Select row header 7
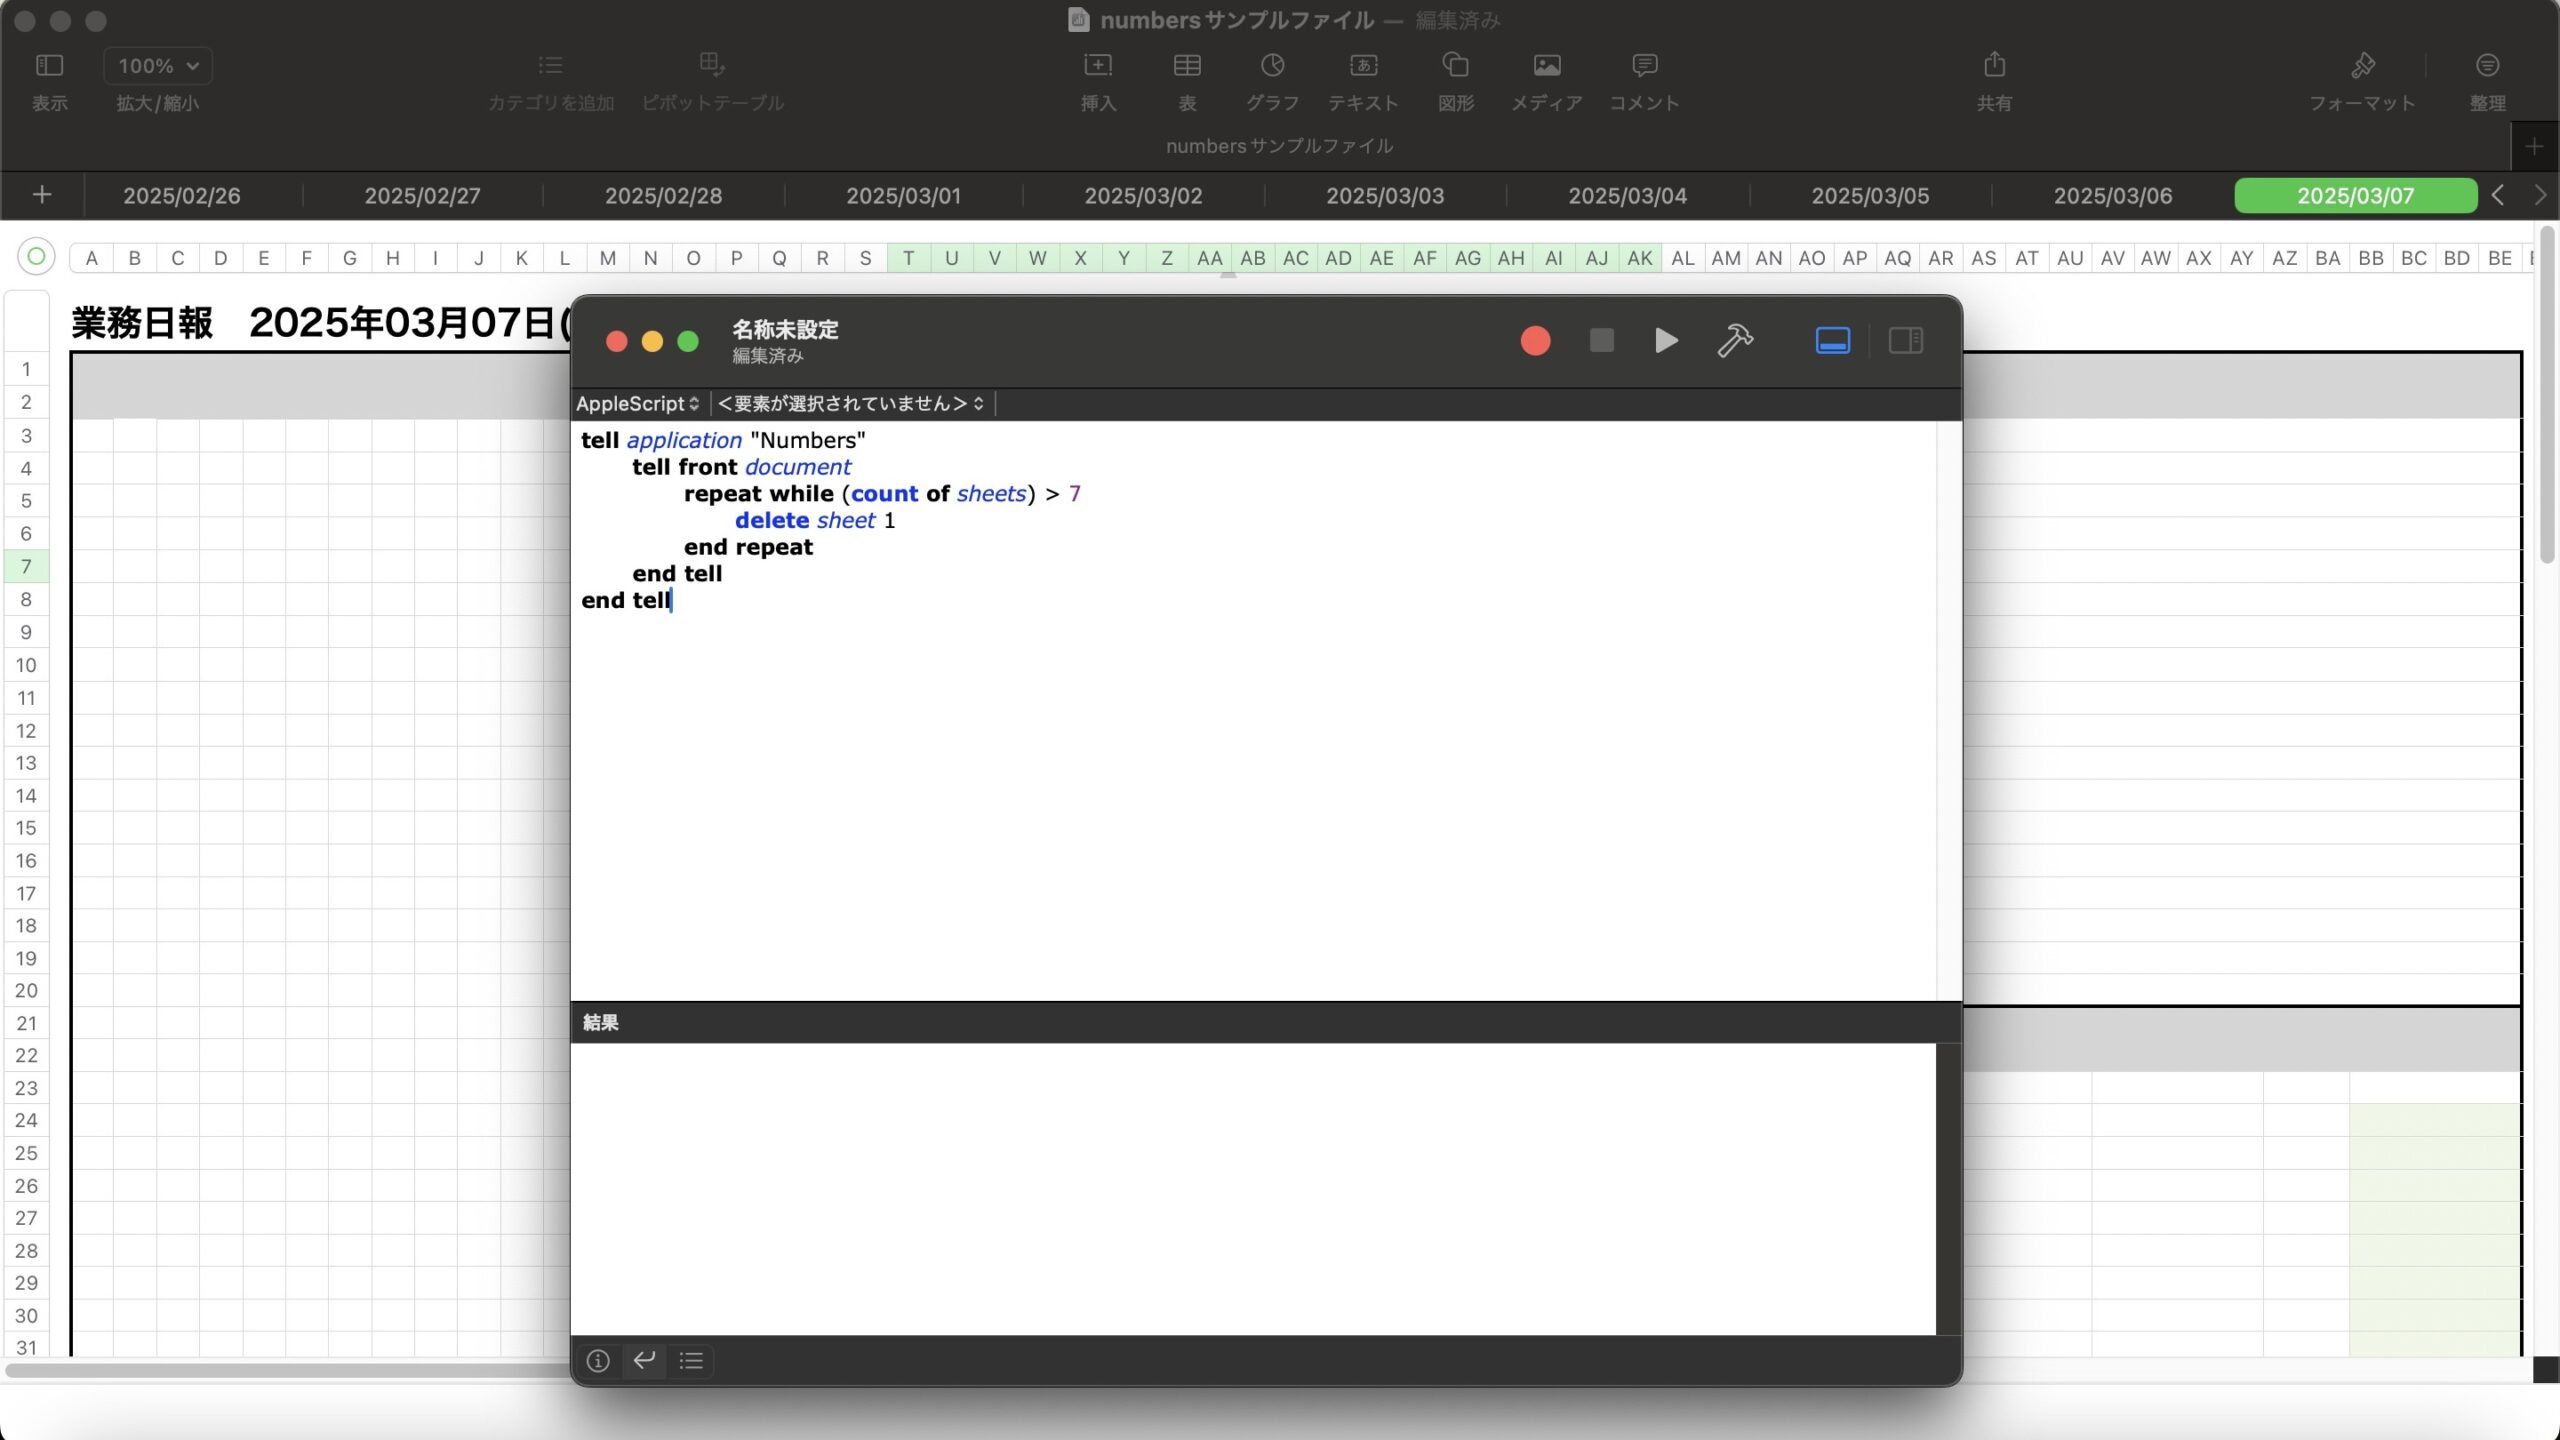 coord(26,567)
